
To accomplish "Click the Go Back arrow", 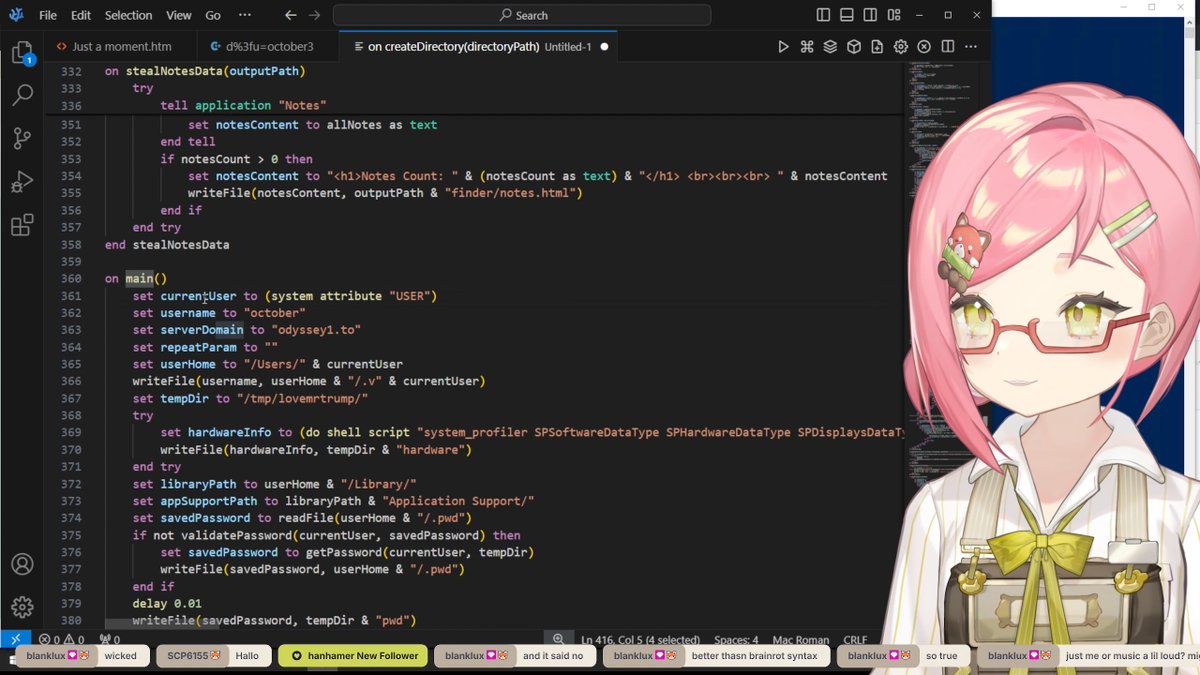I will (x=290, y=15).
